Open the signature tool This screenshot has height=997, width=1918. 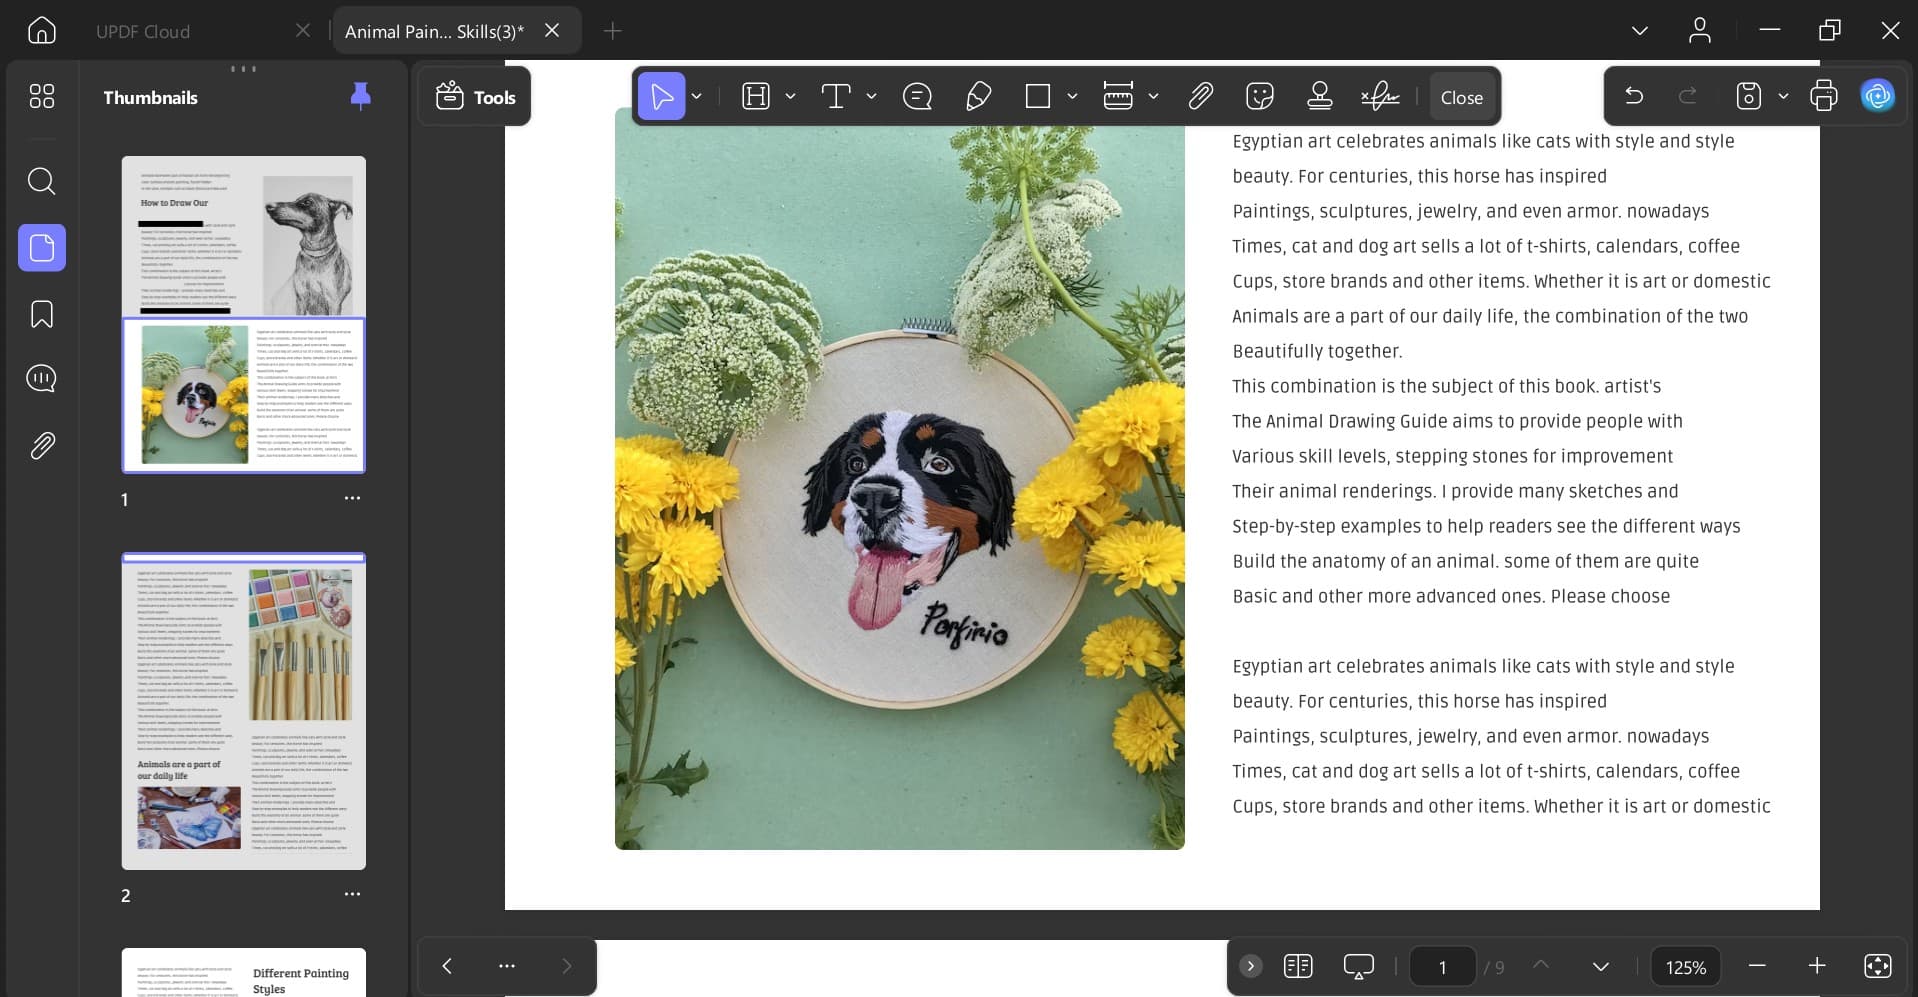coord(1380,97)
